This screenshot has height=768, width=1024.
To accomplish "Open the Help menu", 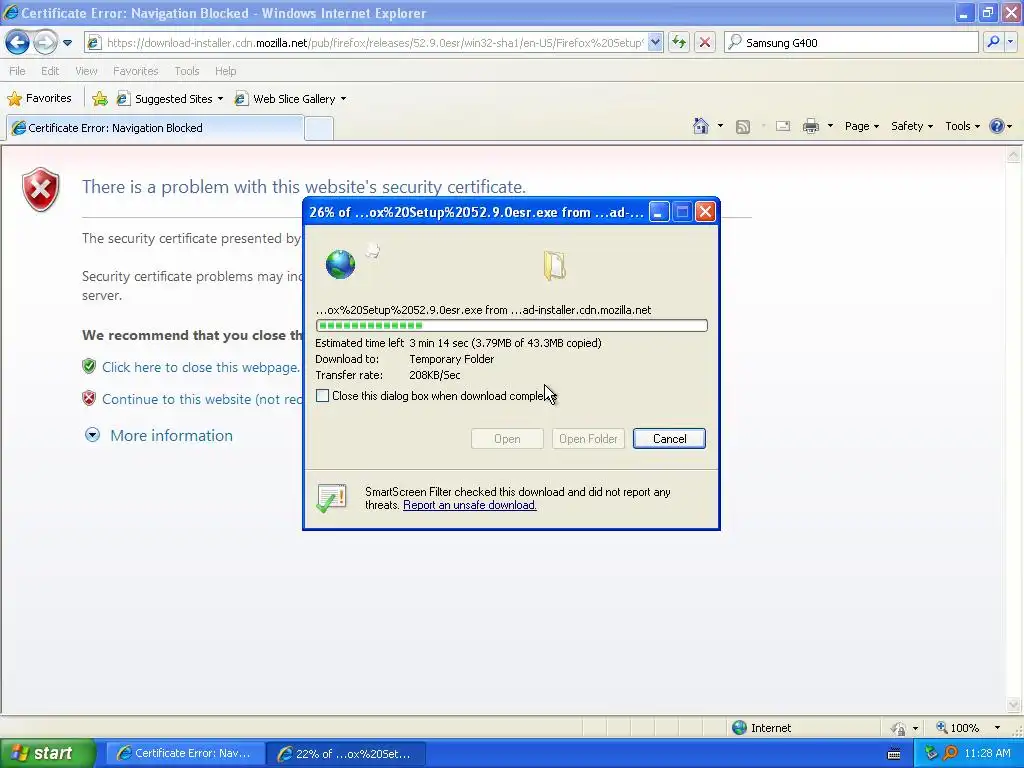I will (225, 71).
